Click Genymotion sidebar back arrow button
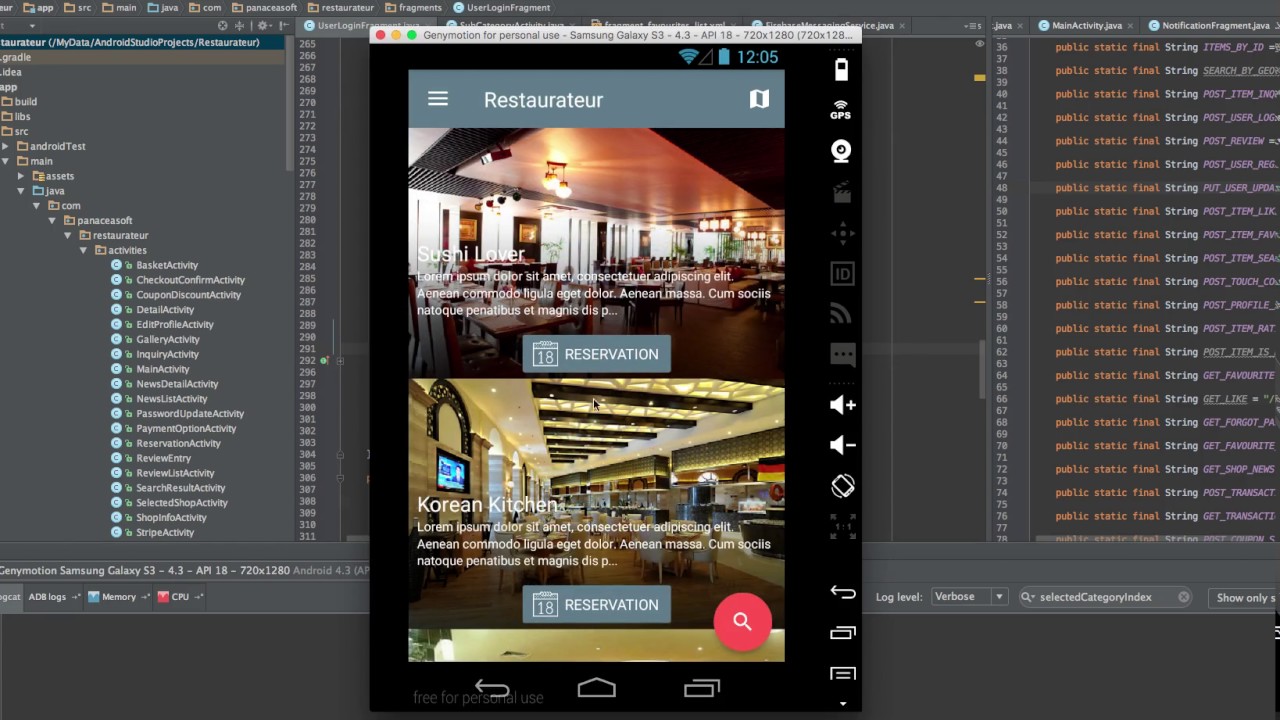 click(x=842, y=592)
